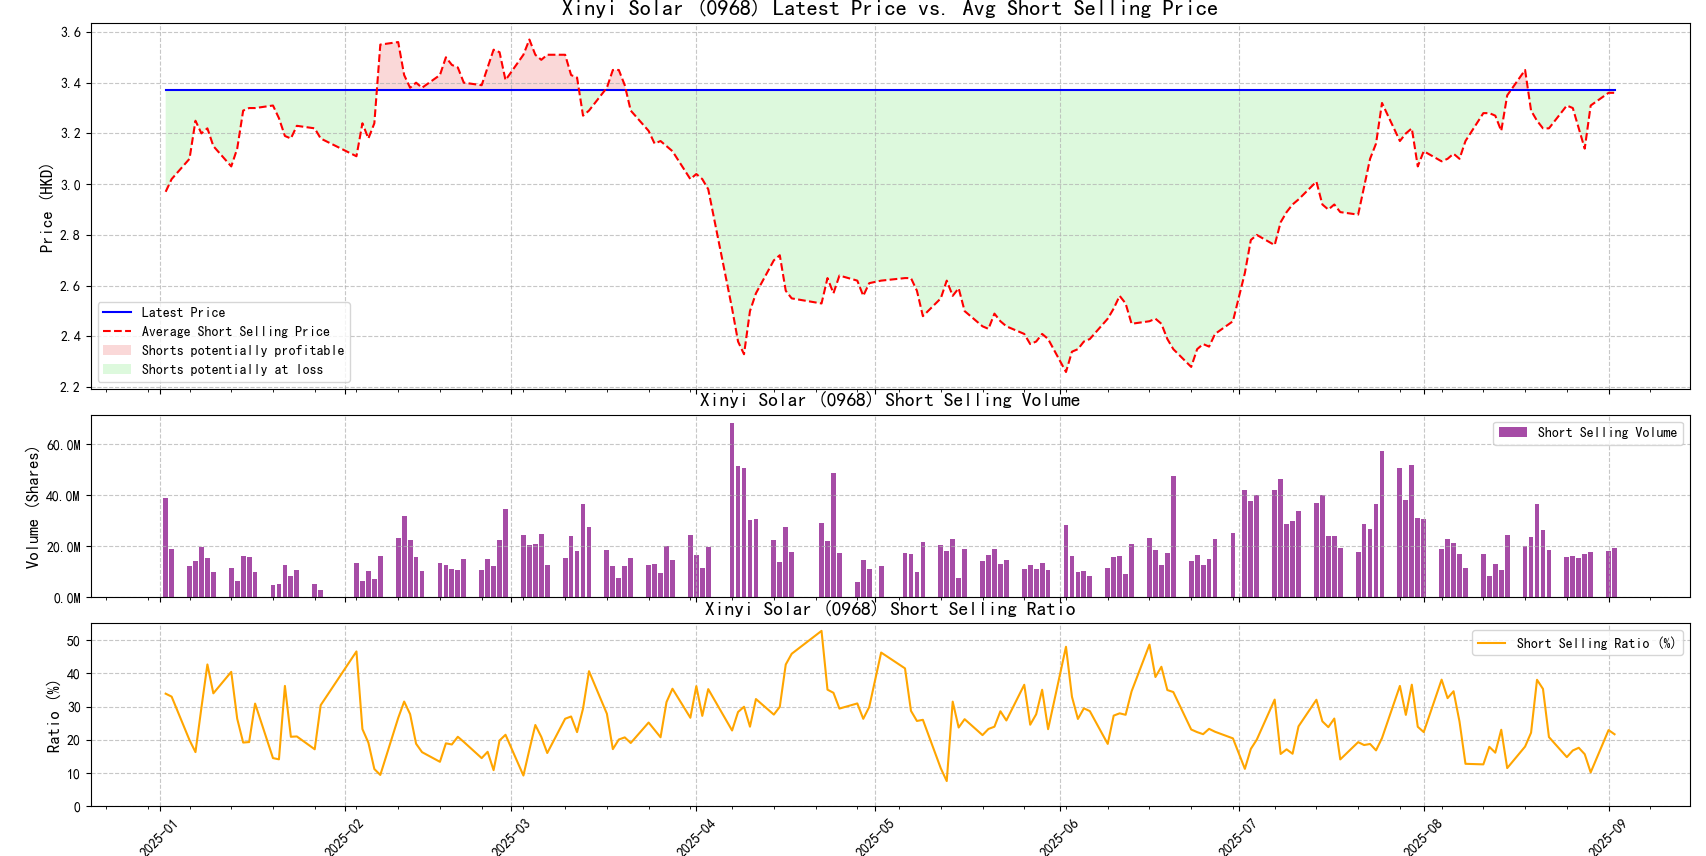Click the top chart title 'Latest Price vs. Avg Short Selling Price'
1706x856 pixels.
click(889, 10)
